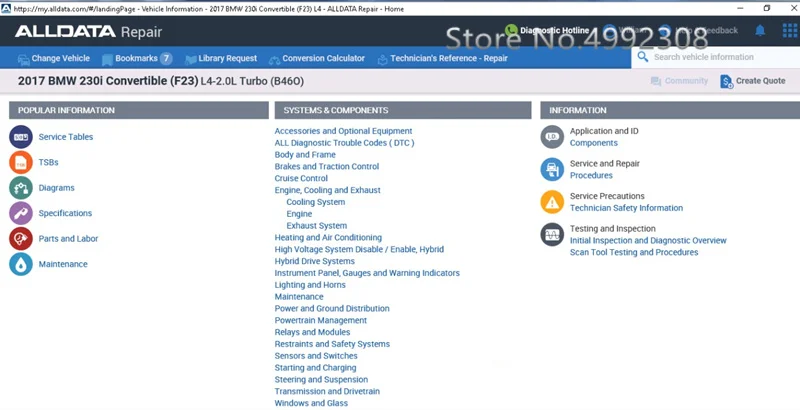Click the orange TSBs icon
800x410 pixels.
[x=21, y=162]
